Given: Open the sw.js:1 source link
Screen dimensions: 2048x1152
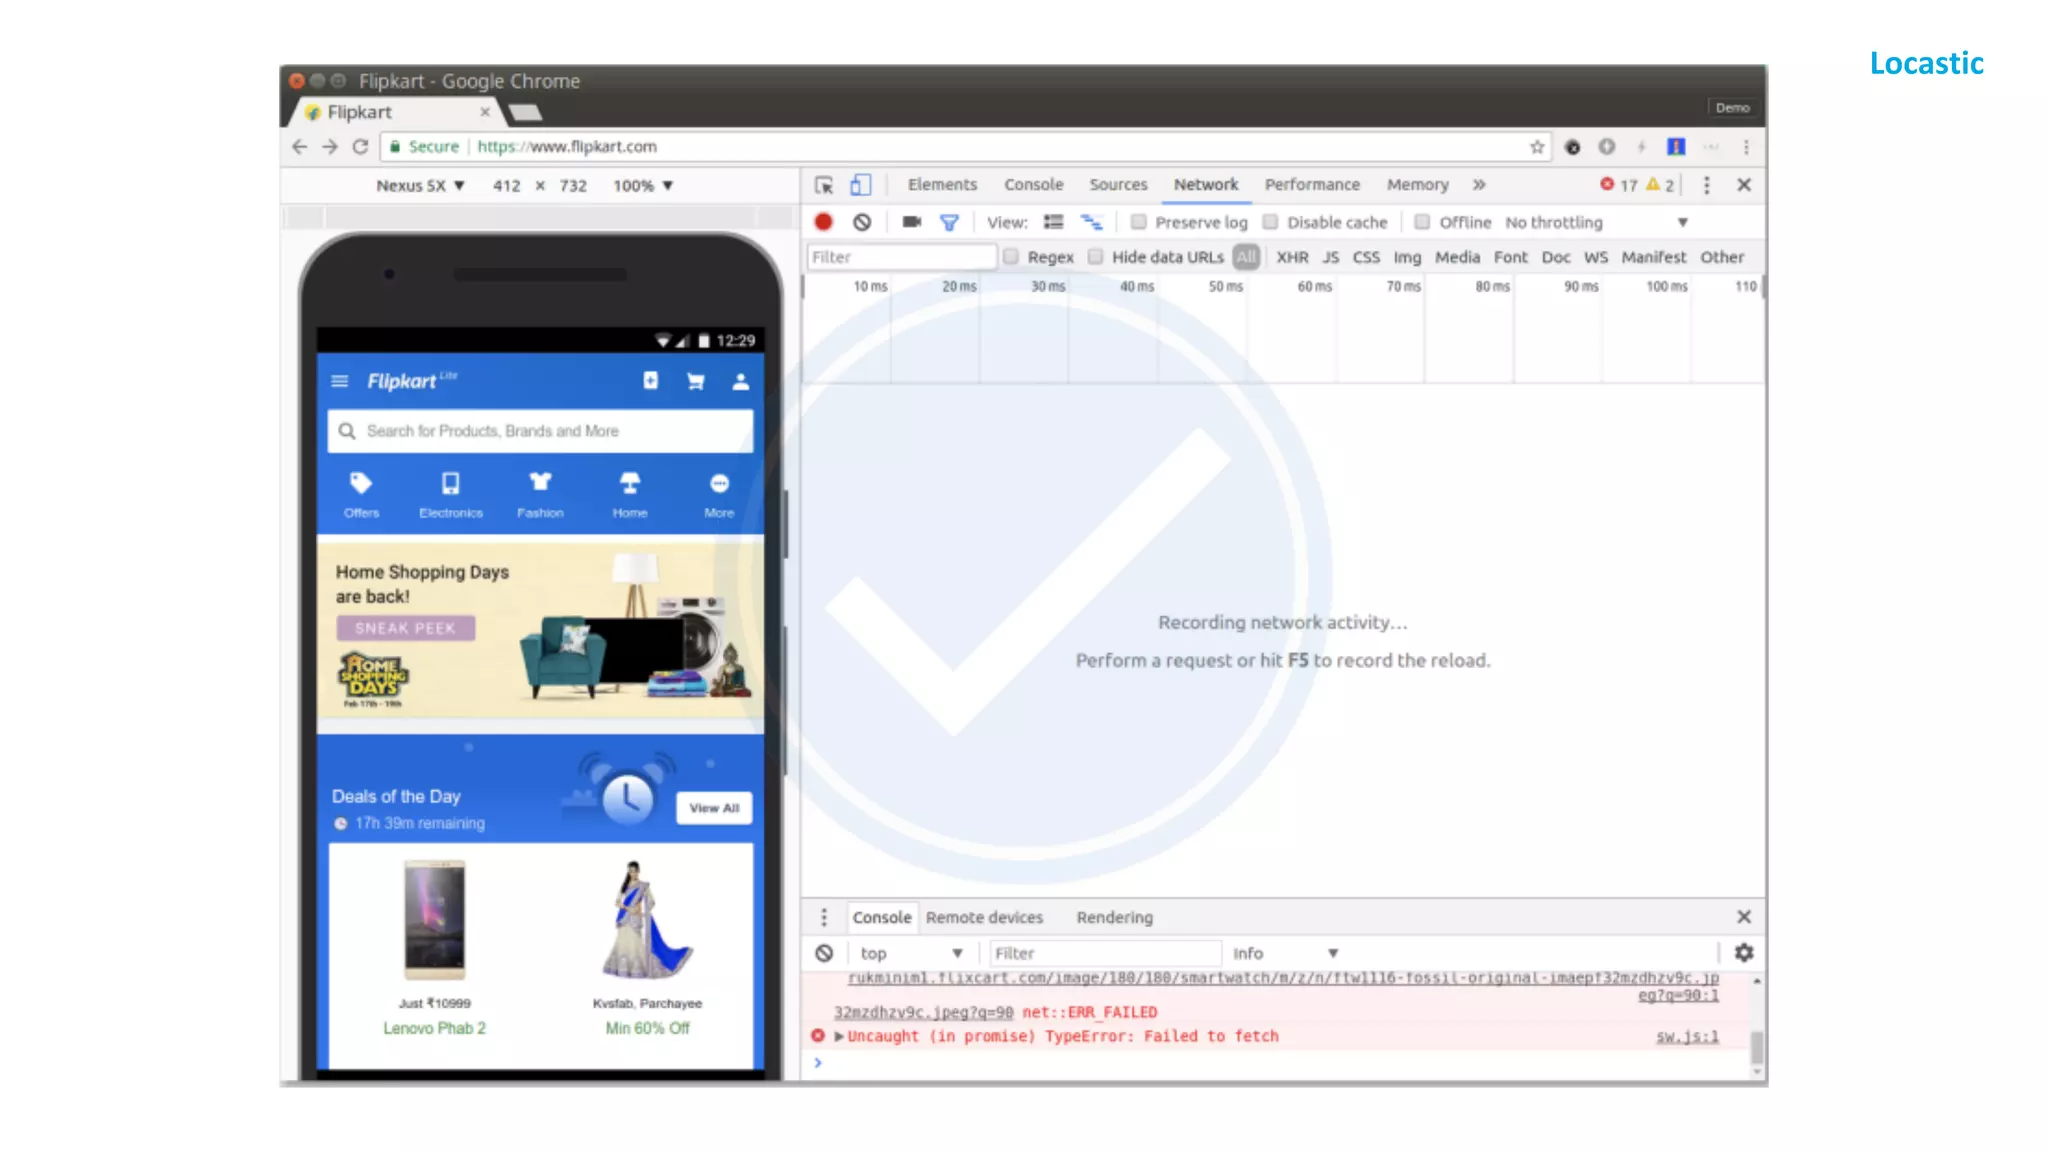Looking at the screenshot, I should pyautogui.click(x=1686, y=1036).
